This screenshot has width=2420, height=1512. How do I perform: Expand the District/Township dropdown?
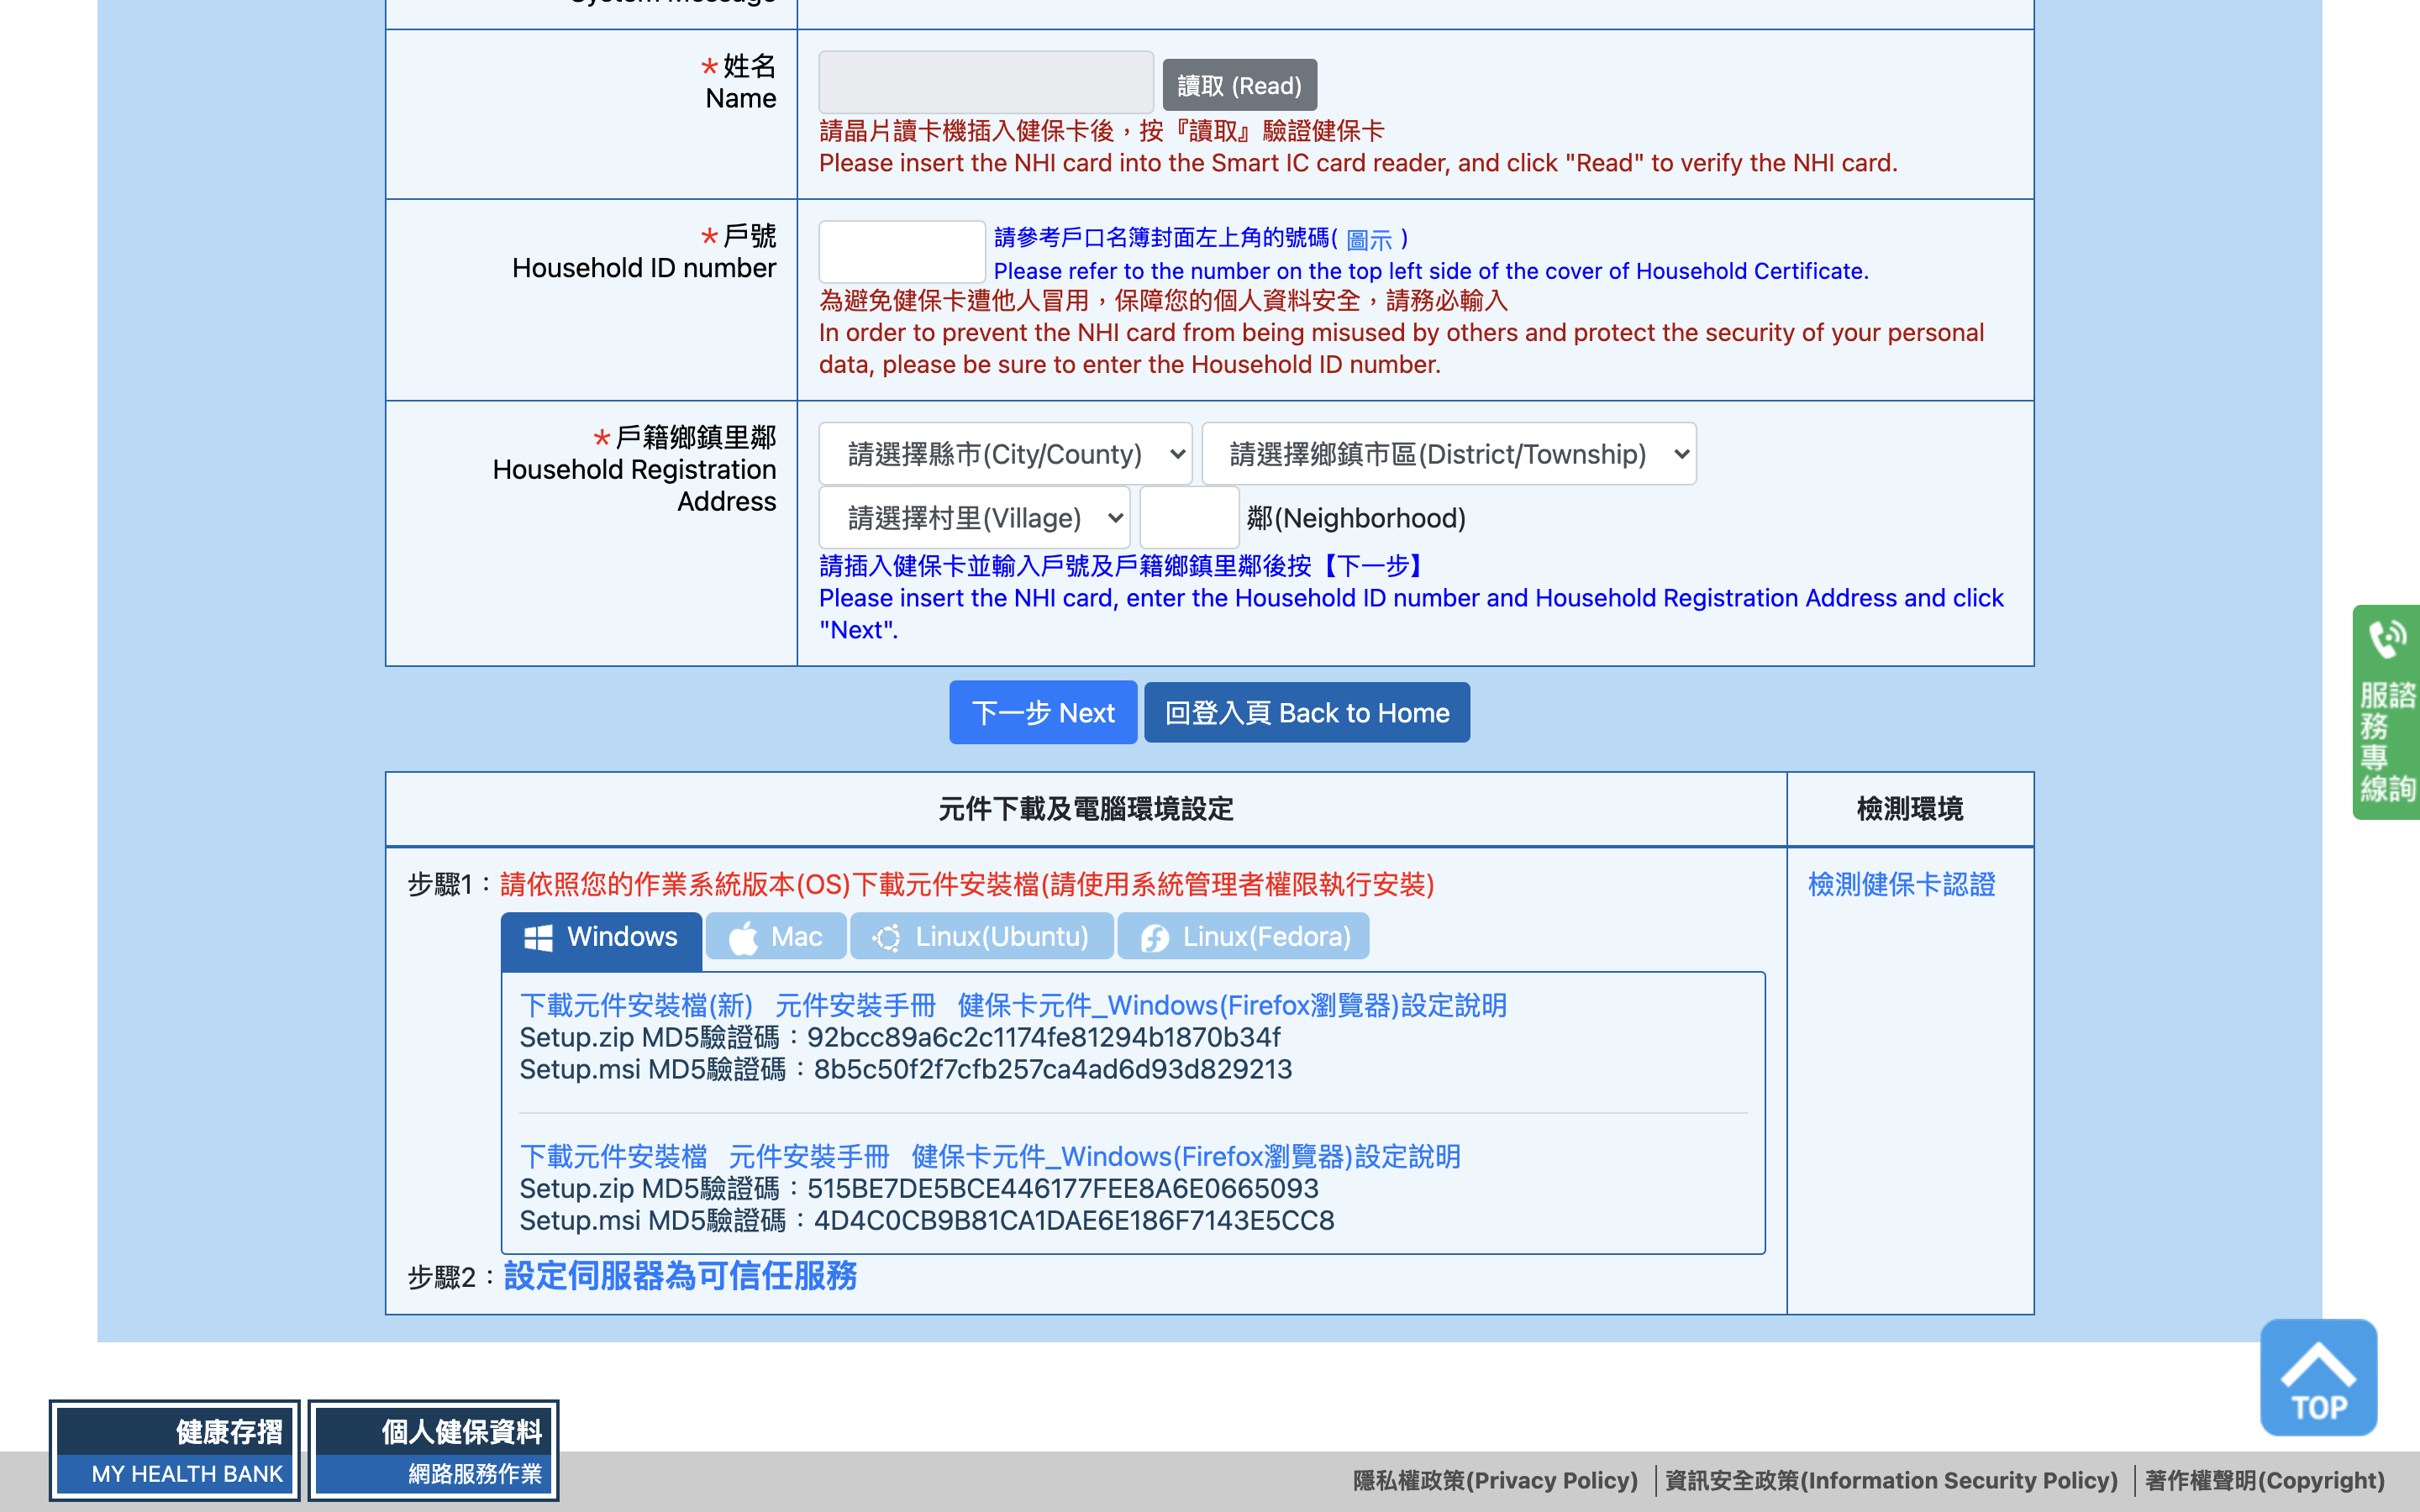coord(1448,454)
